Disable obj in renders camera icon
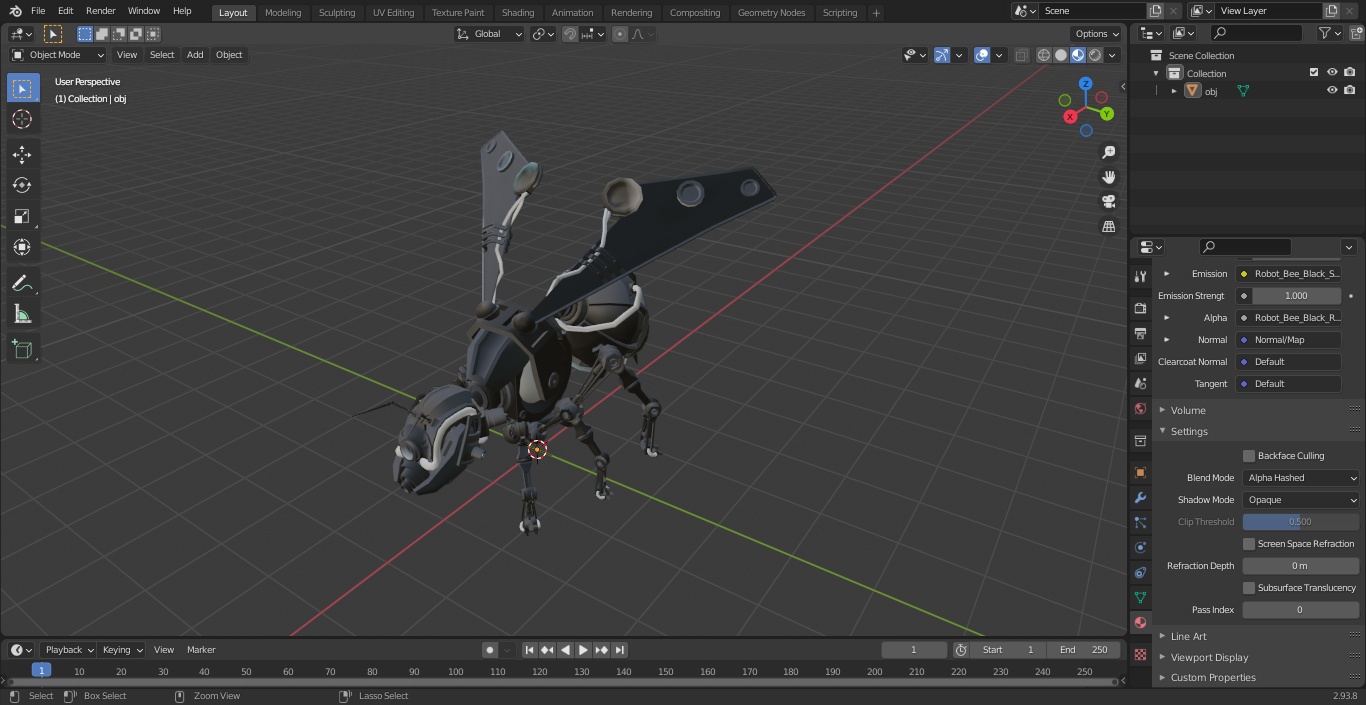 point(1350,90)
